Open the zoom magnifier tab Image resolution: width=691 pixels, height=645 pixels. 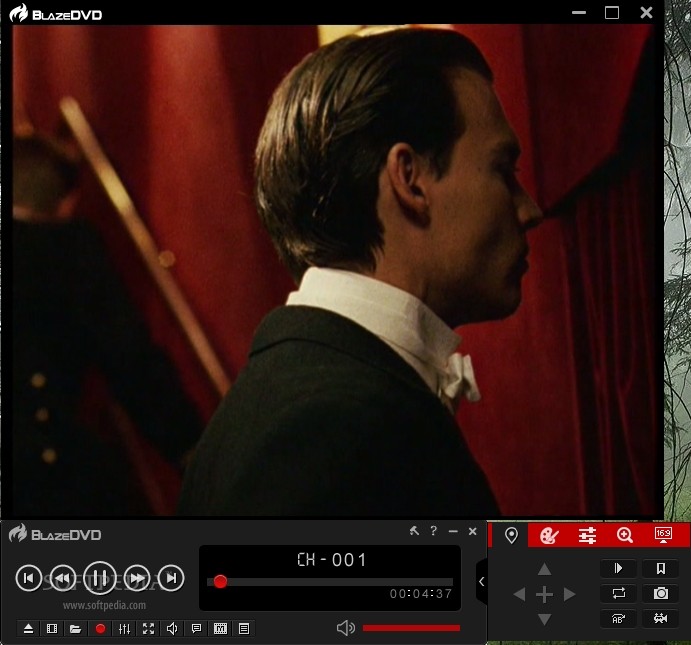coord(625,536)
